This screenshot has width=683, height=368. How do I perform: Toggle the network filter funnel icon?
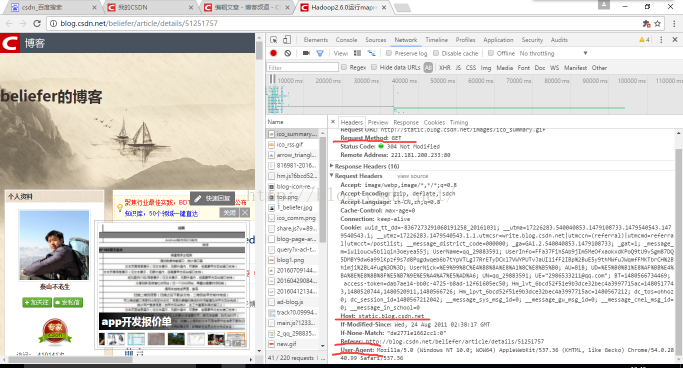point(320,53)
